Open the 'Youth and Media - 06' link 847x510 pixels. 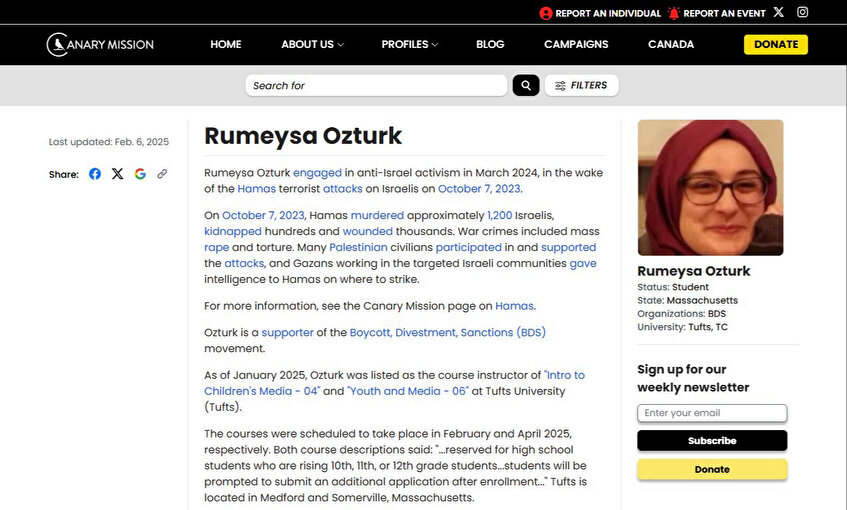[408, 391]
